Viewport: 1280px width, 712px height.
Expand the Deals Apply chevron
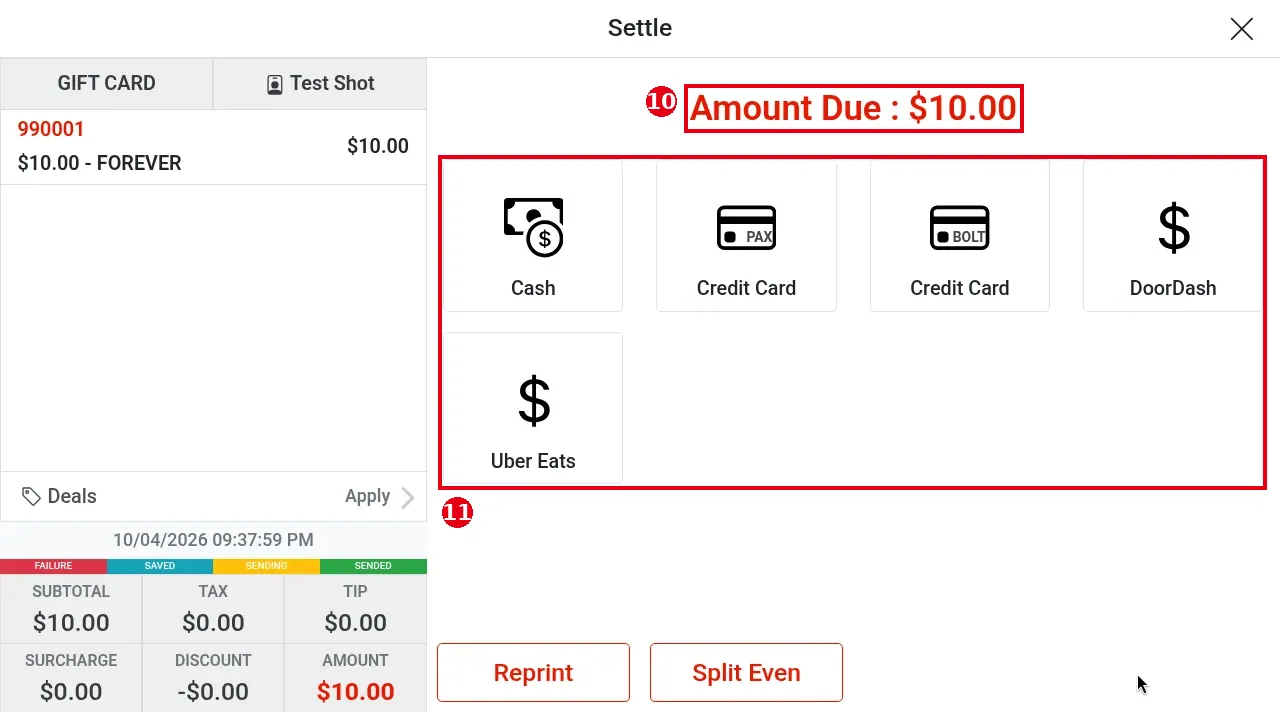pos(407,497)
